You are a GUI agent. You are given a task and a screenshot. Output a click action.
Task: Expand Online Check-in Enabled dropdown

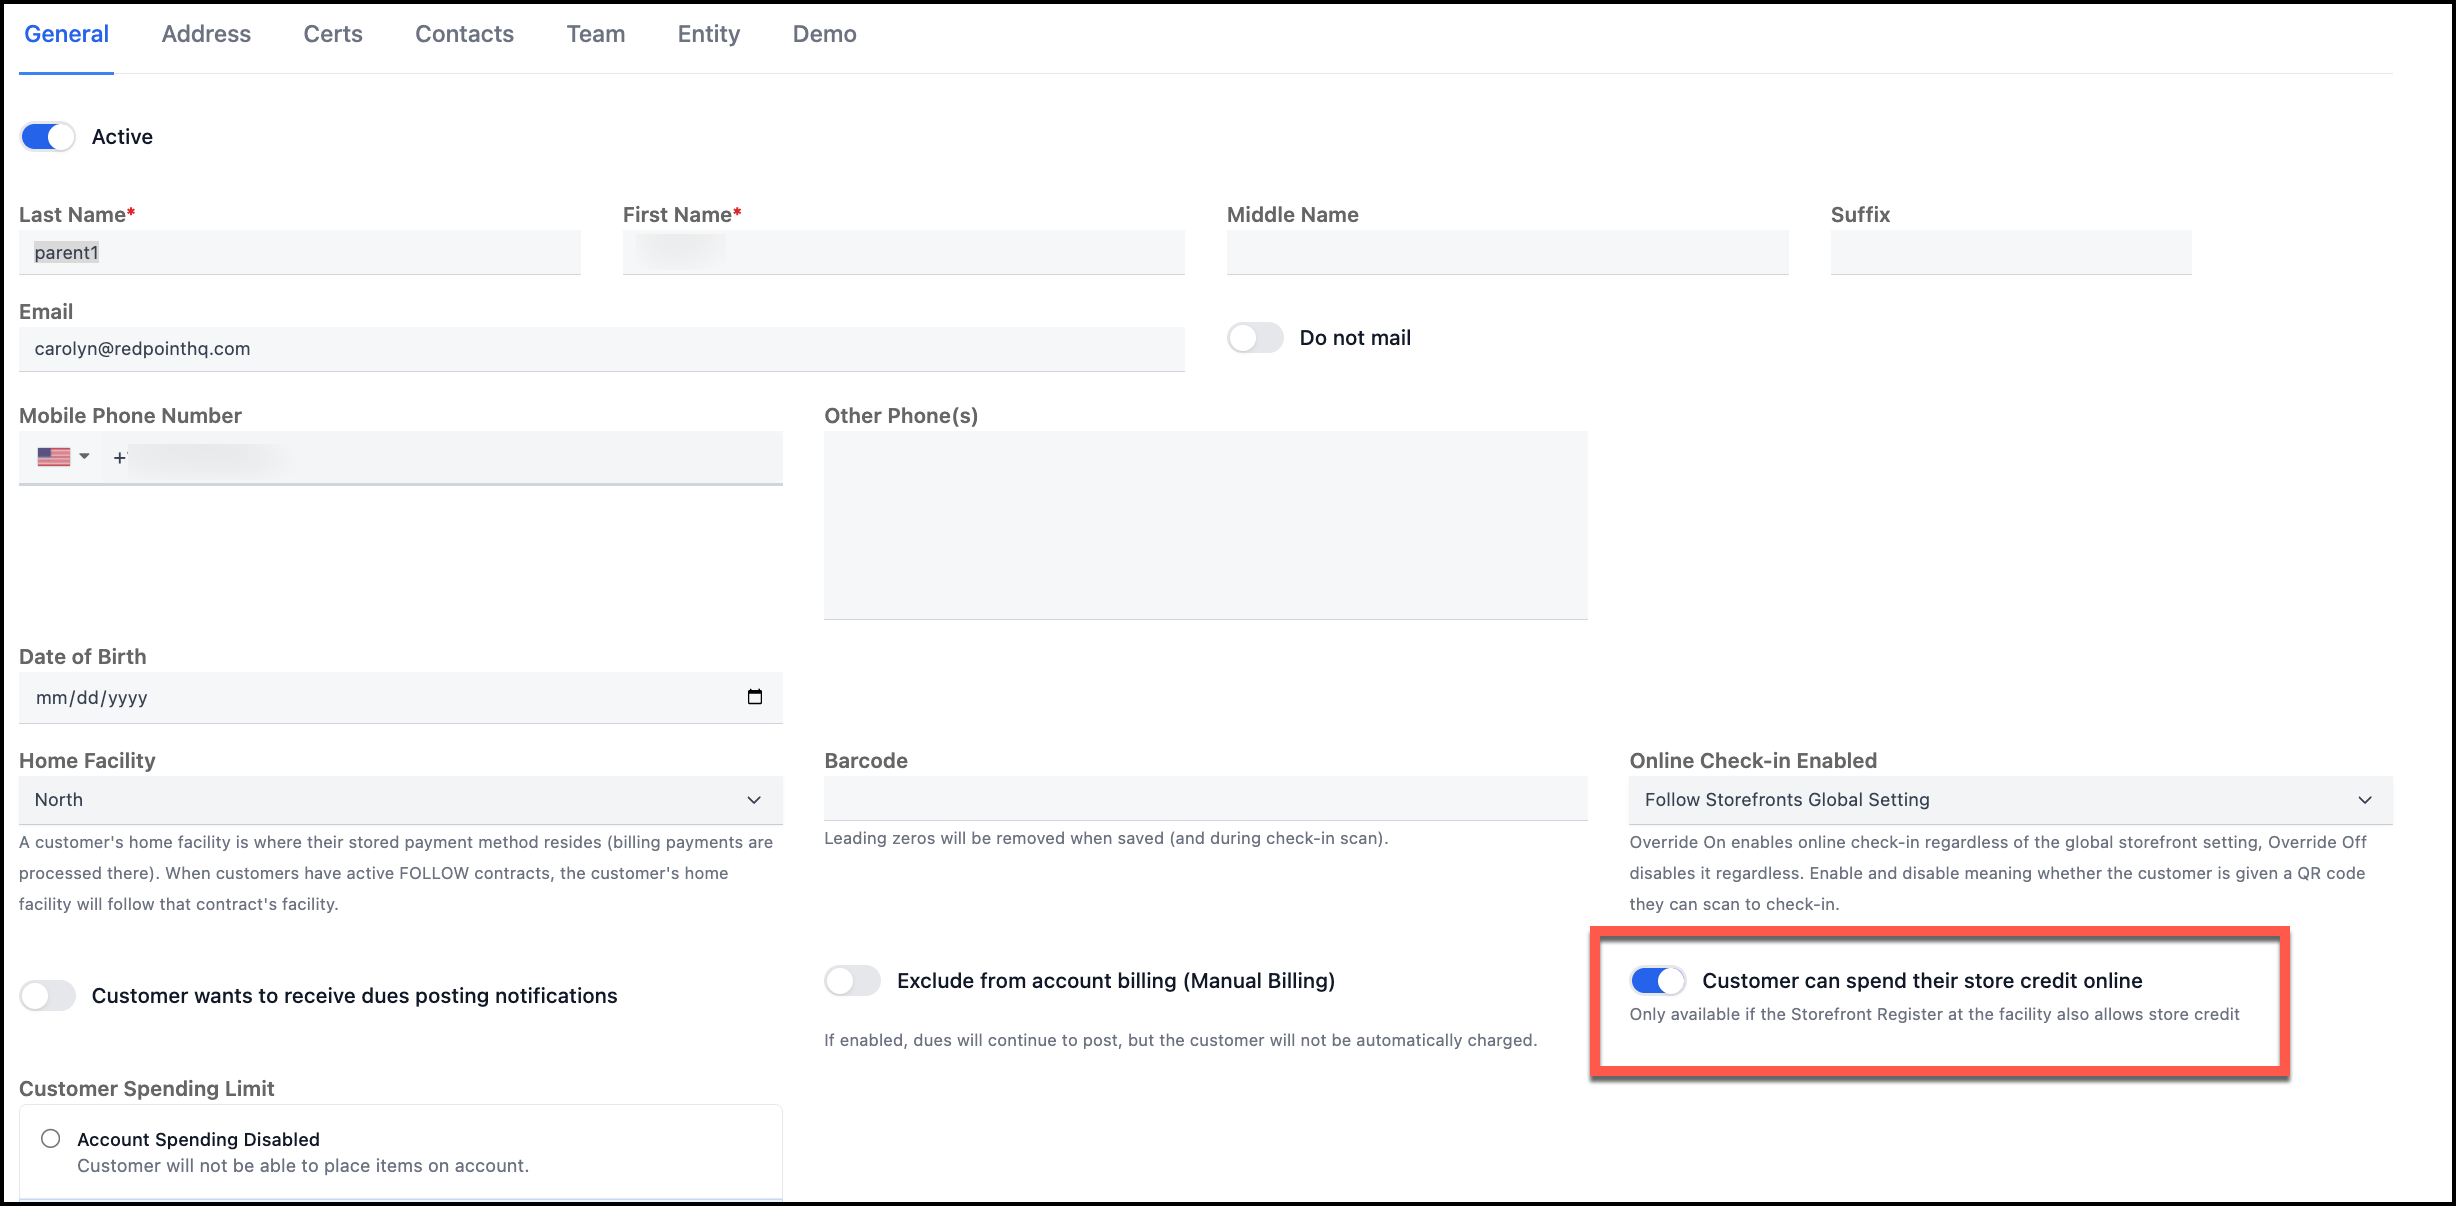pyautogui.click(x=2010, y=800)
